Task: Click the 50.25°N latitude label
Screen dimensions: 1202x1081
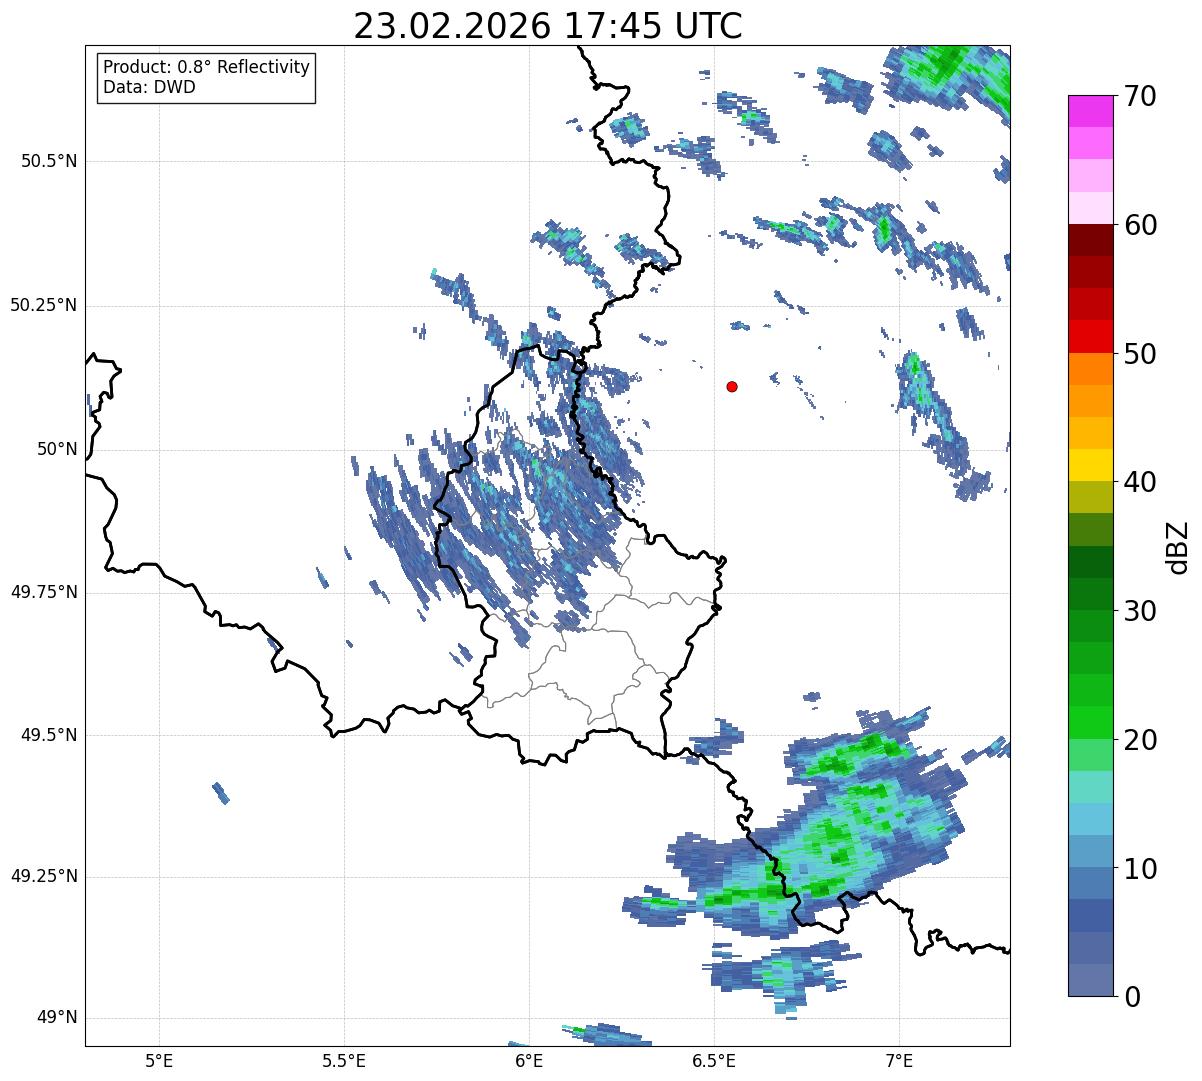Action: 44,305
